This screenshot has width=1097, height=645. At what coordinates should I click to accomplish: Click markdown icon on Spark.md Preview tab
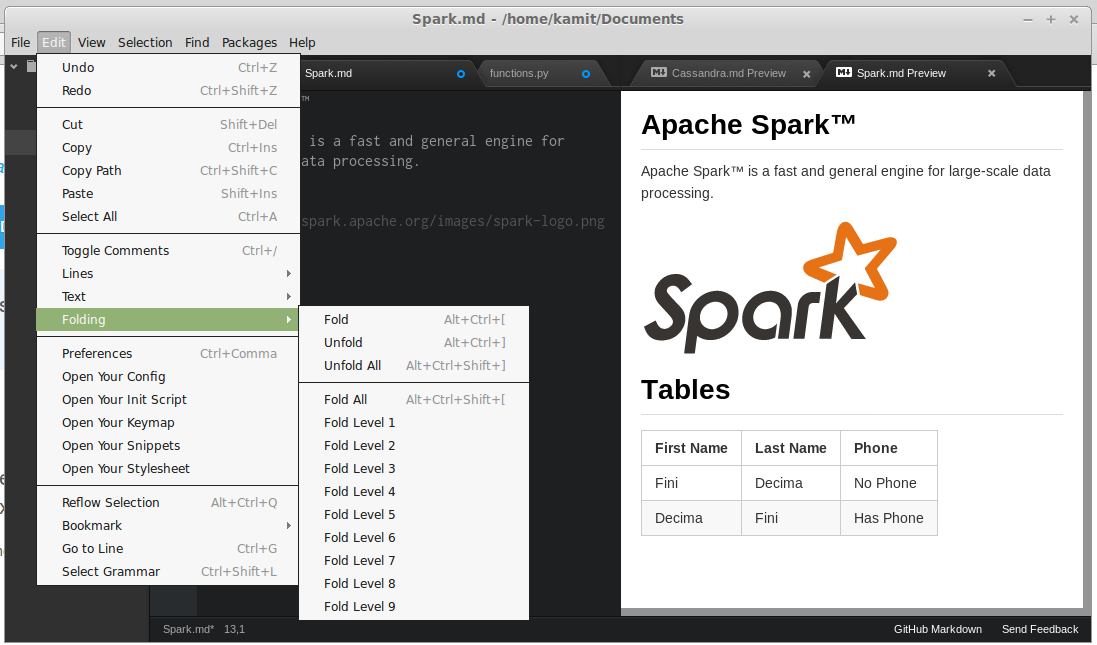pos(844,72)
